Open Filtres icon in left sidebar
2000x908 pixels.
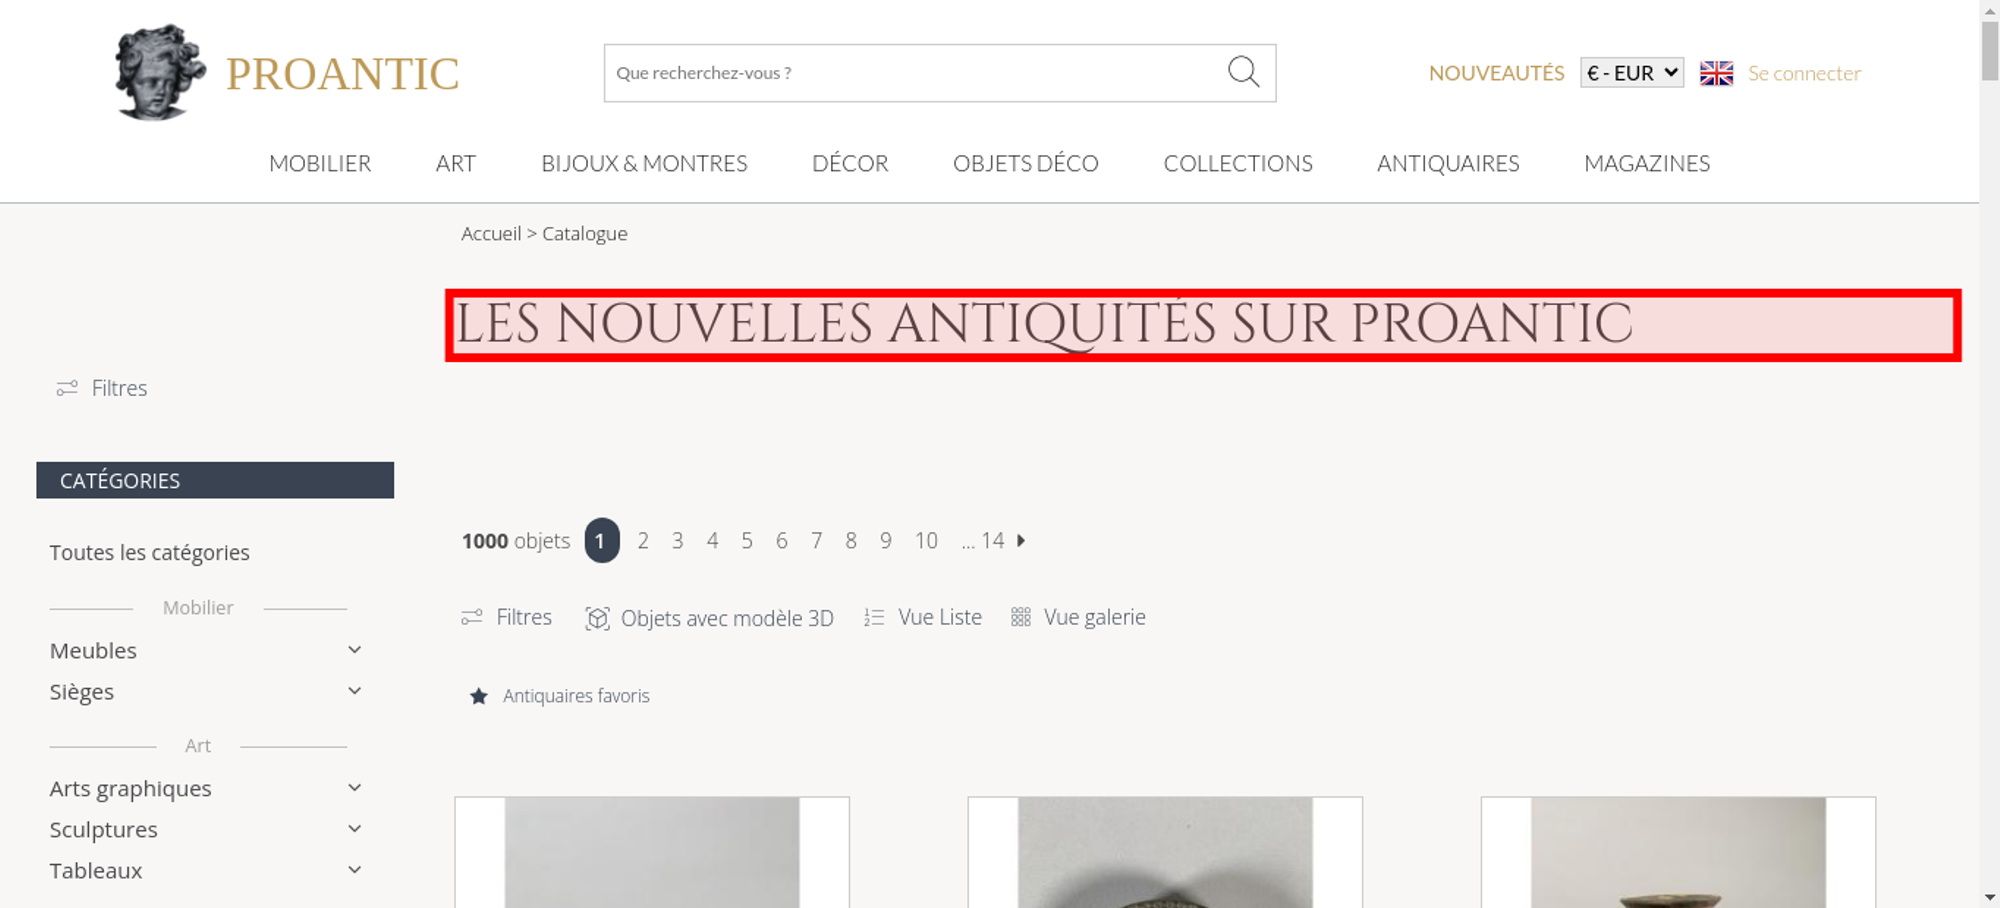(67, 388)
